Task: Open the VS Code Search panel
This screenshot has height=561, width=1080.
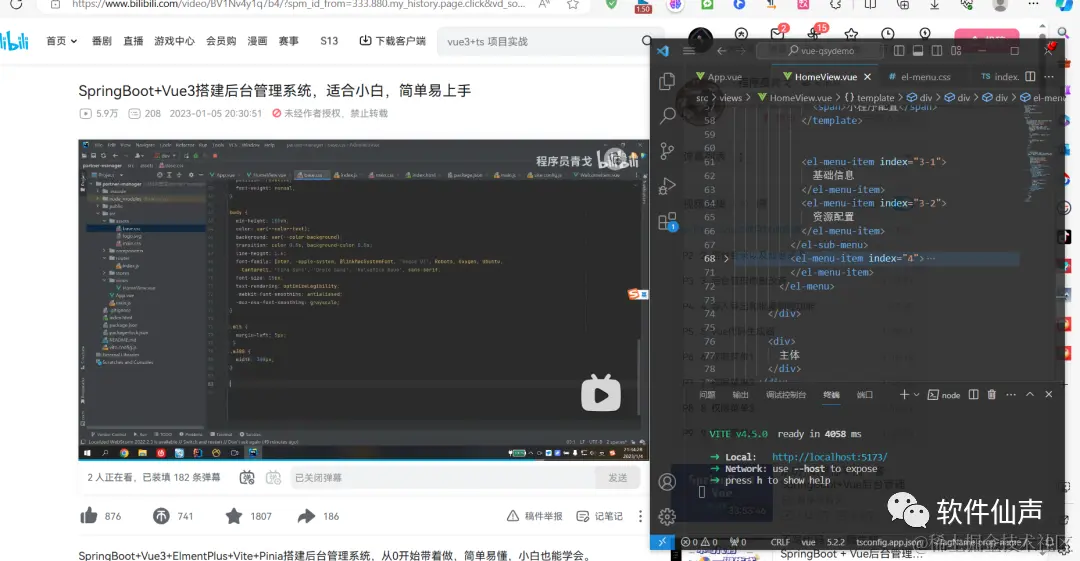Action: pyautogui.click(x=667, y=115)
